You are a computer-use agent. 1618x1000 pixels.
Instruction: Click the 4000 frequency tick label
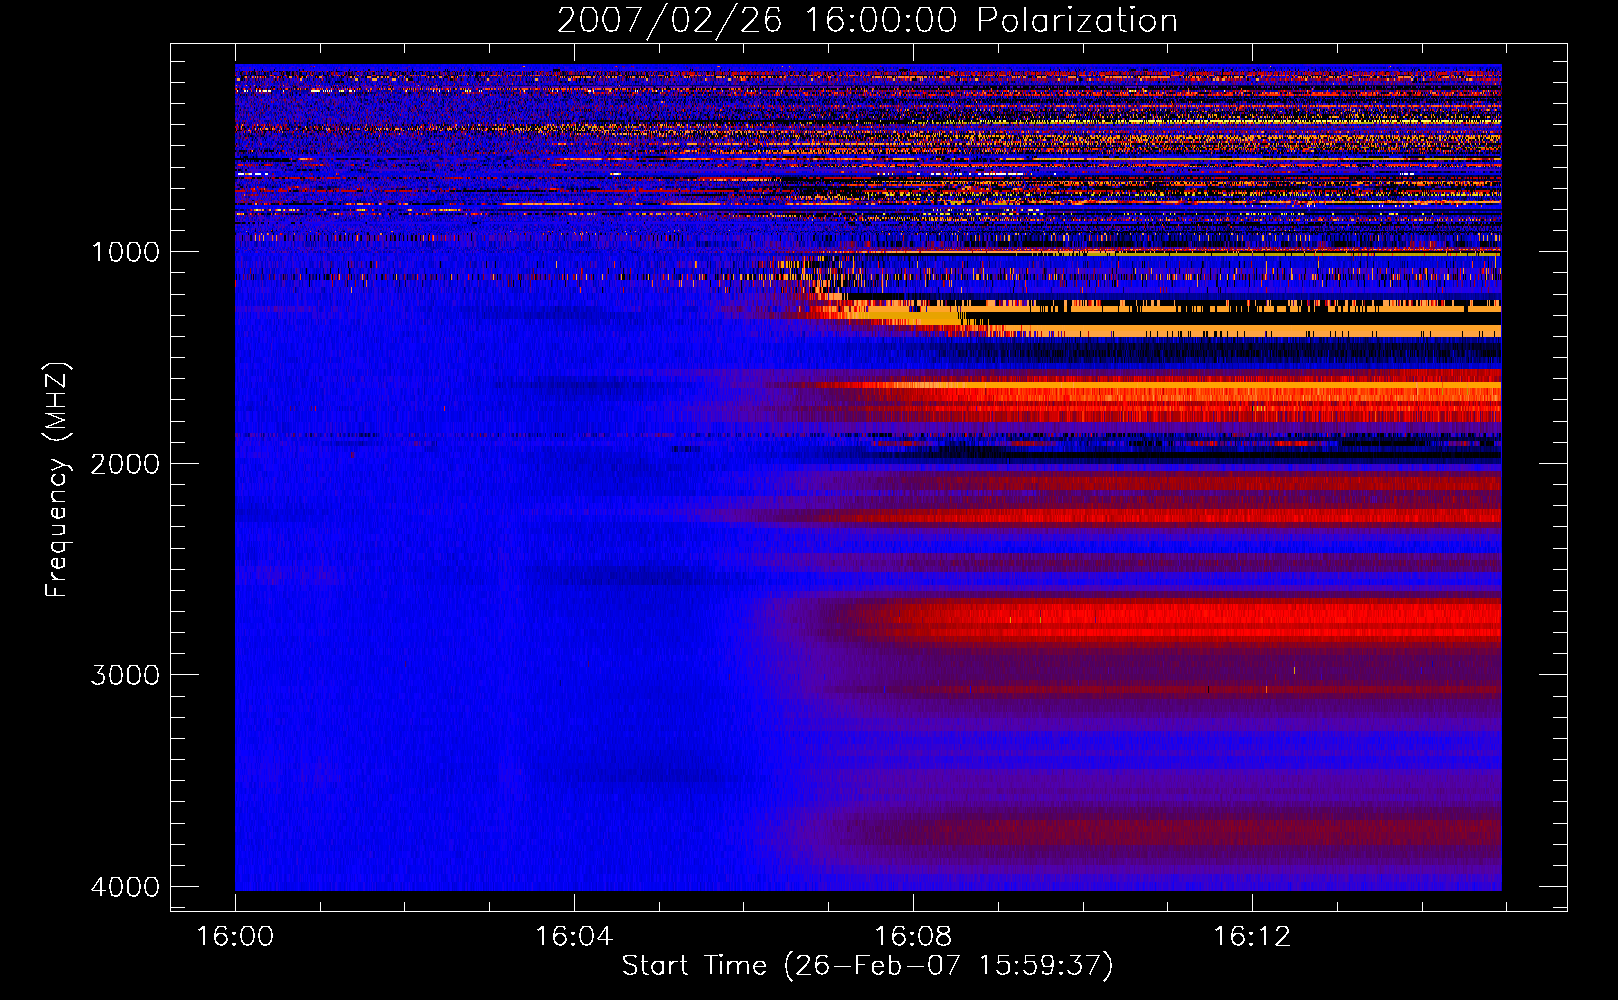(125, 887)
